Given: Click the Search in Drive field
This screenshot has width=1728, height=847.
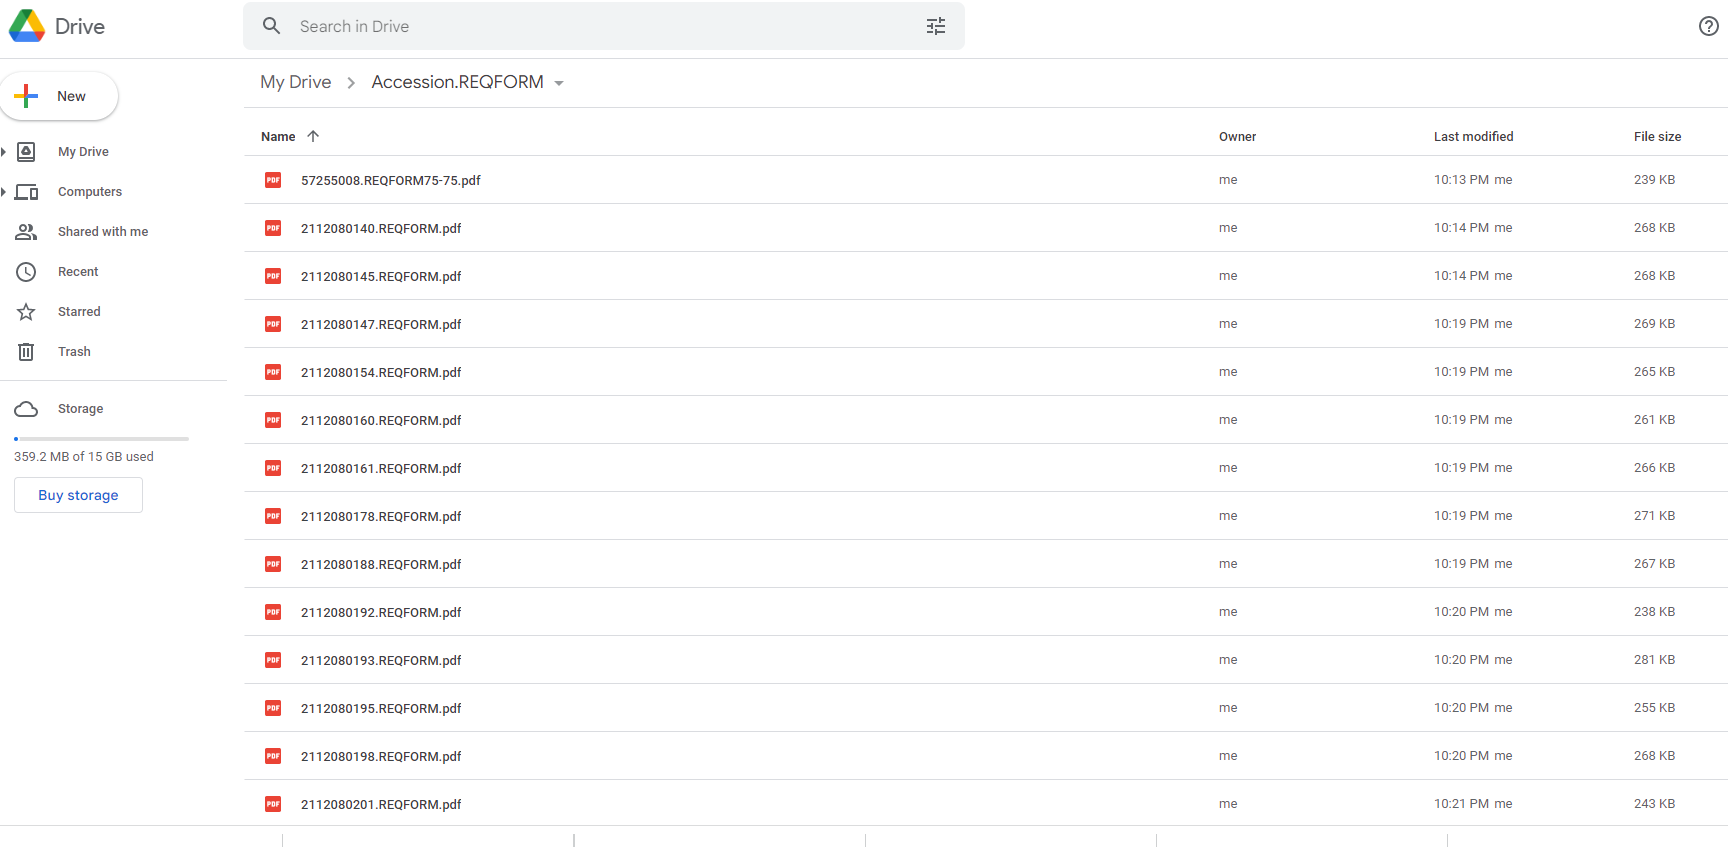Looking at the screenshot, I should [604, 26].
